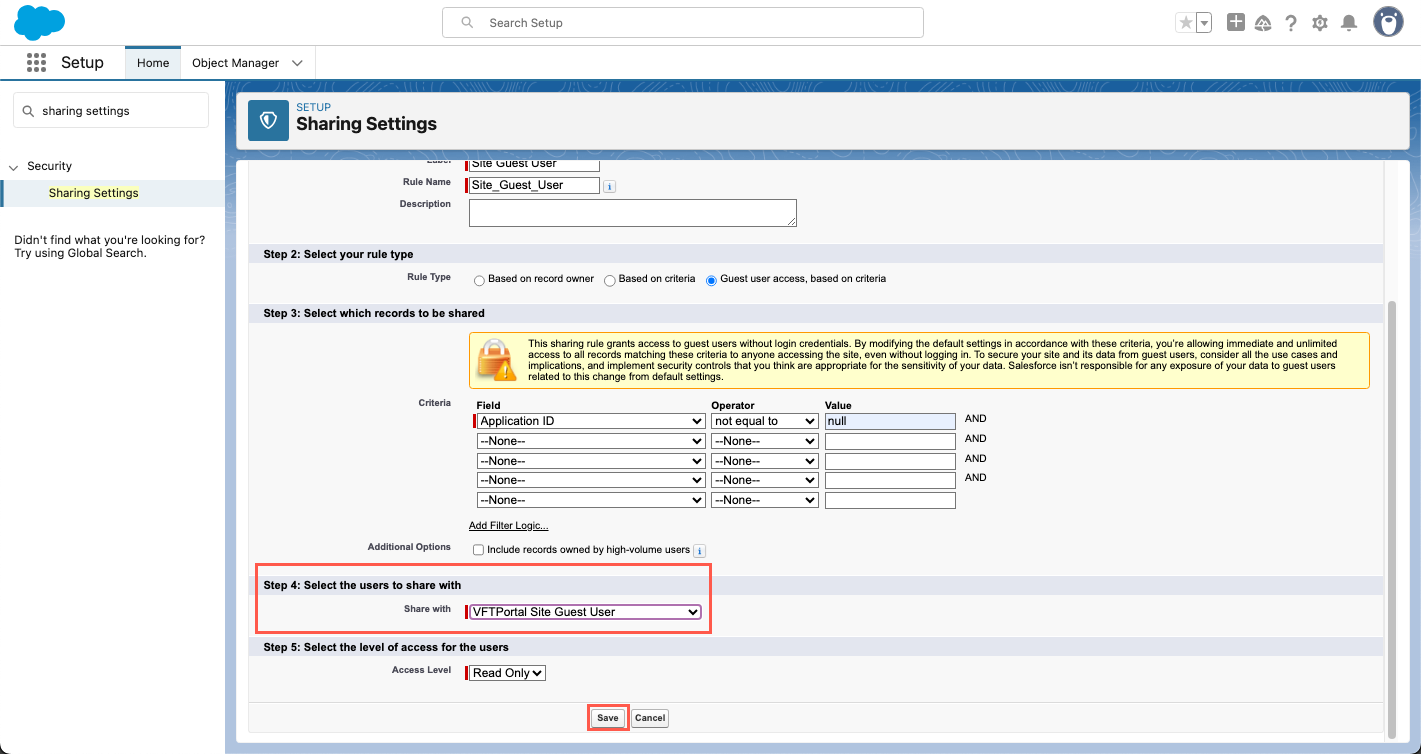Viewport: 1421px width, 754px height.
Task: Click the Rule Name info icon
Action: [610, 186]
